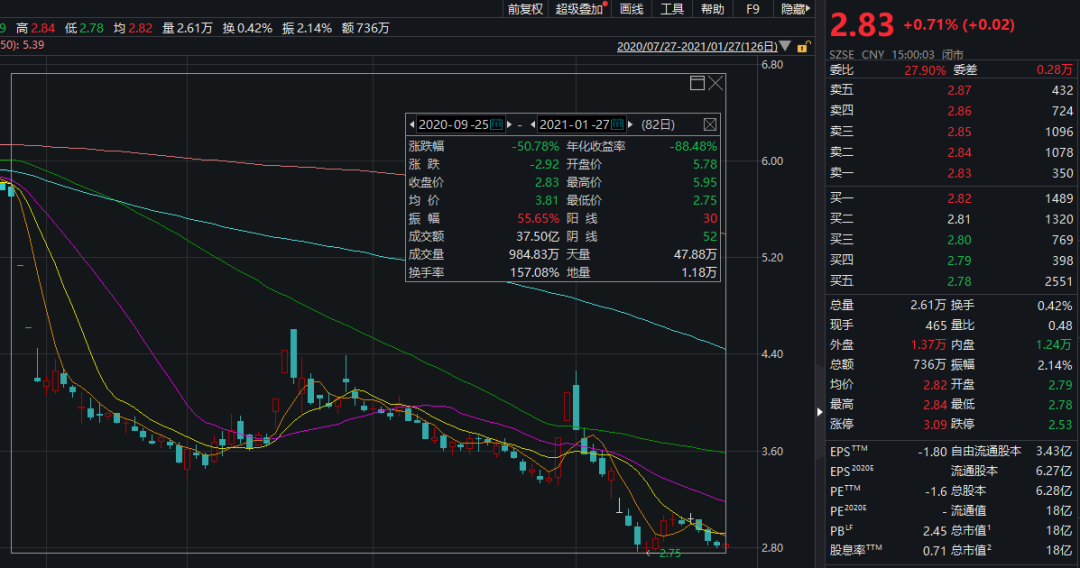Open the 前复权 price adjustment option
This screenshot has height=568, width=1080.
(x=525, y=9)
